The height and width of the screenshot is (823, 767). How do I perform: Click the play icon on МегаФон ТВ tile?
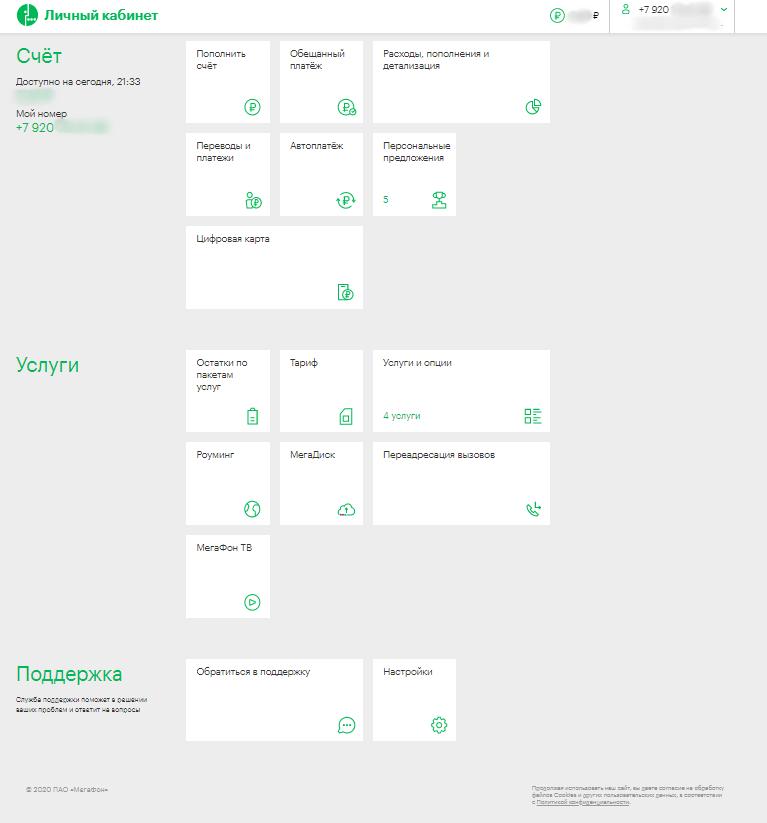252,602
